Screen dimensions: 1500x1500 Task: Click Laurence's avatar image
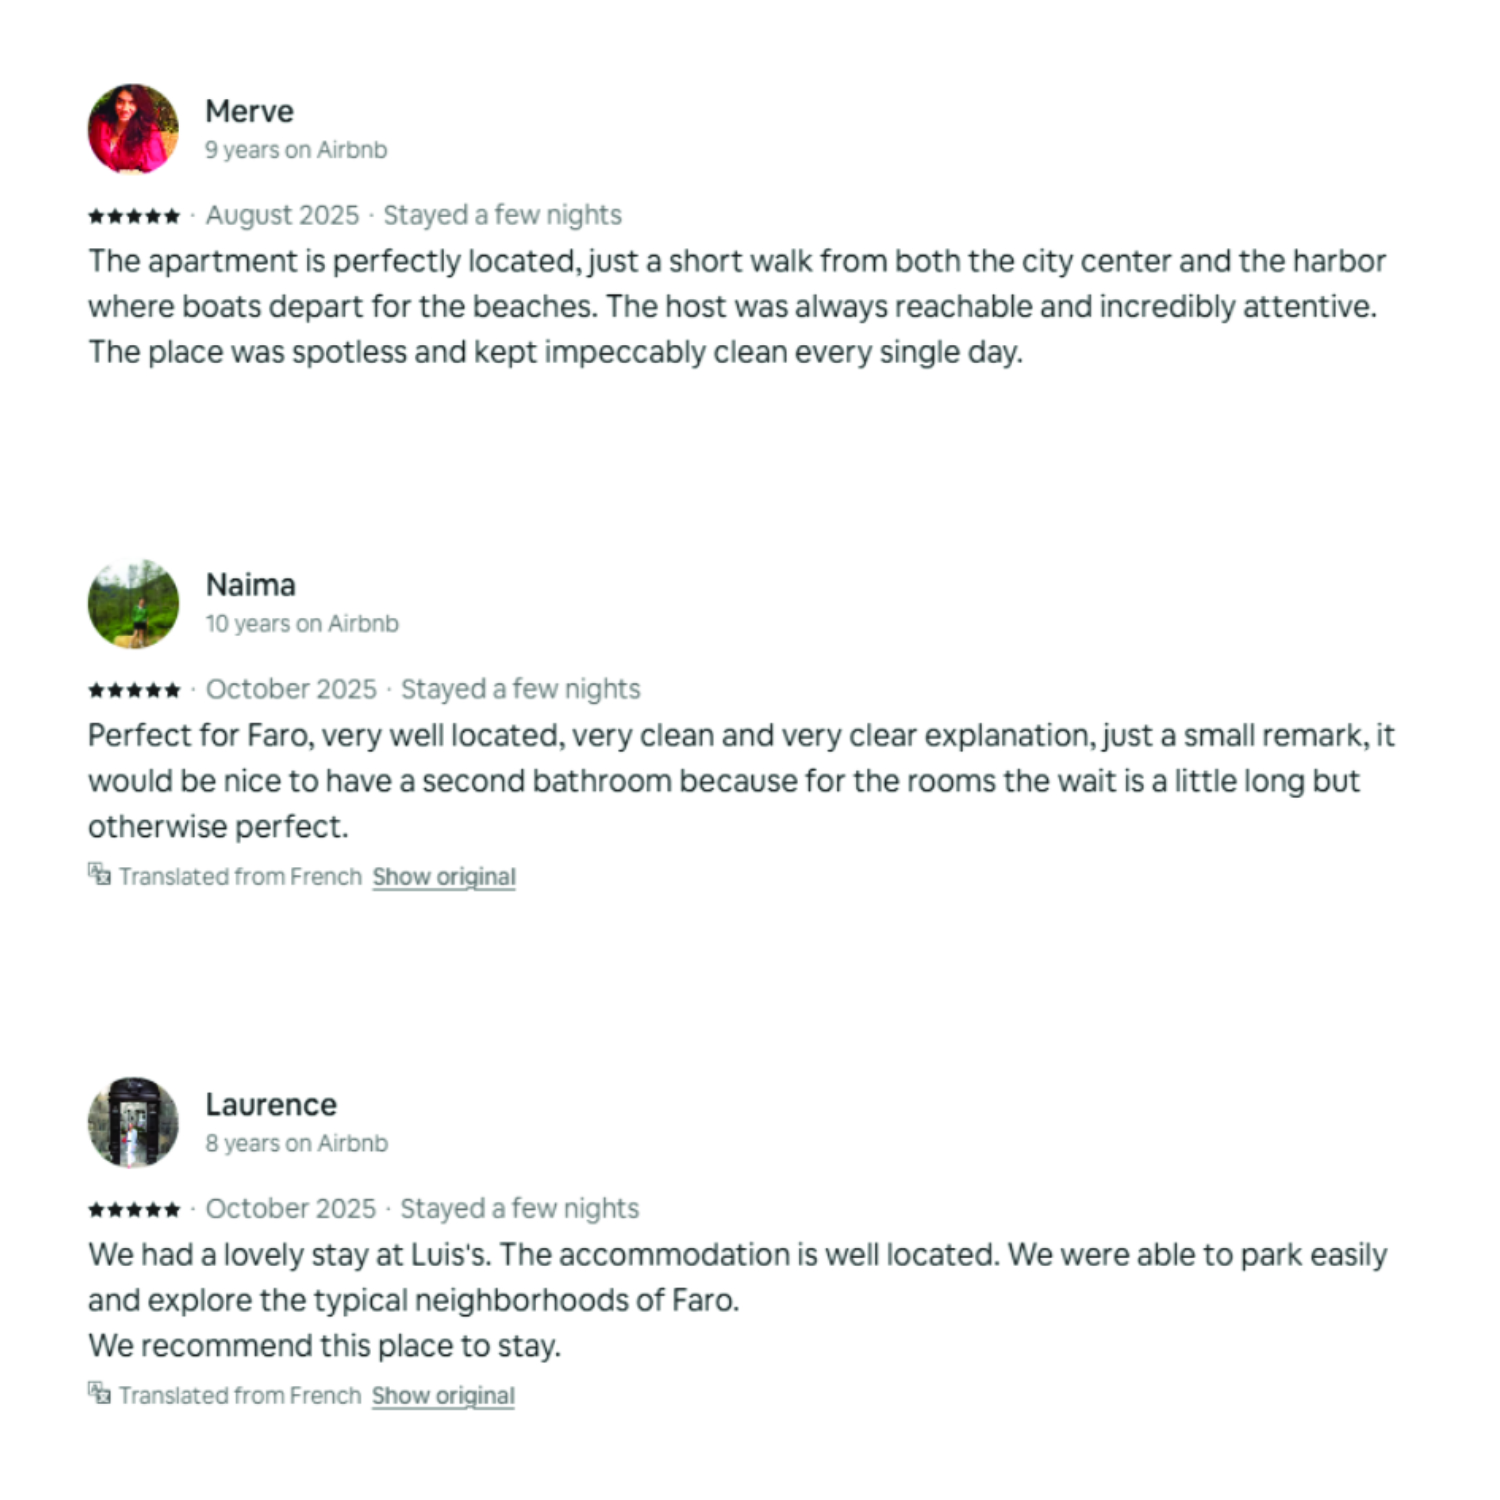[x=133, y=1122]
